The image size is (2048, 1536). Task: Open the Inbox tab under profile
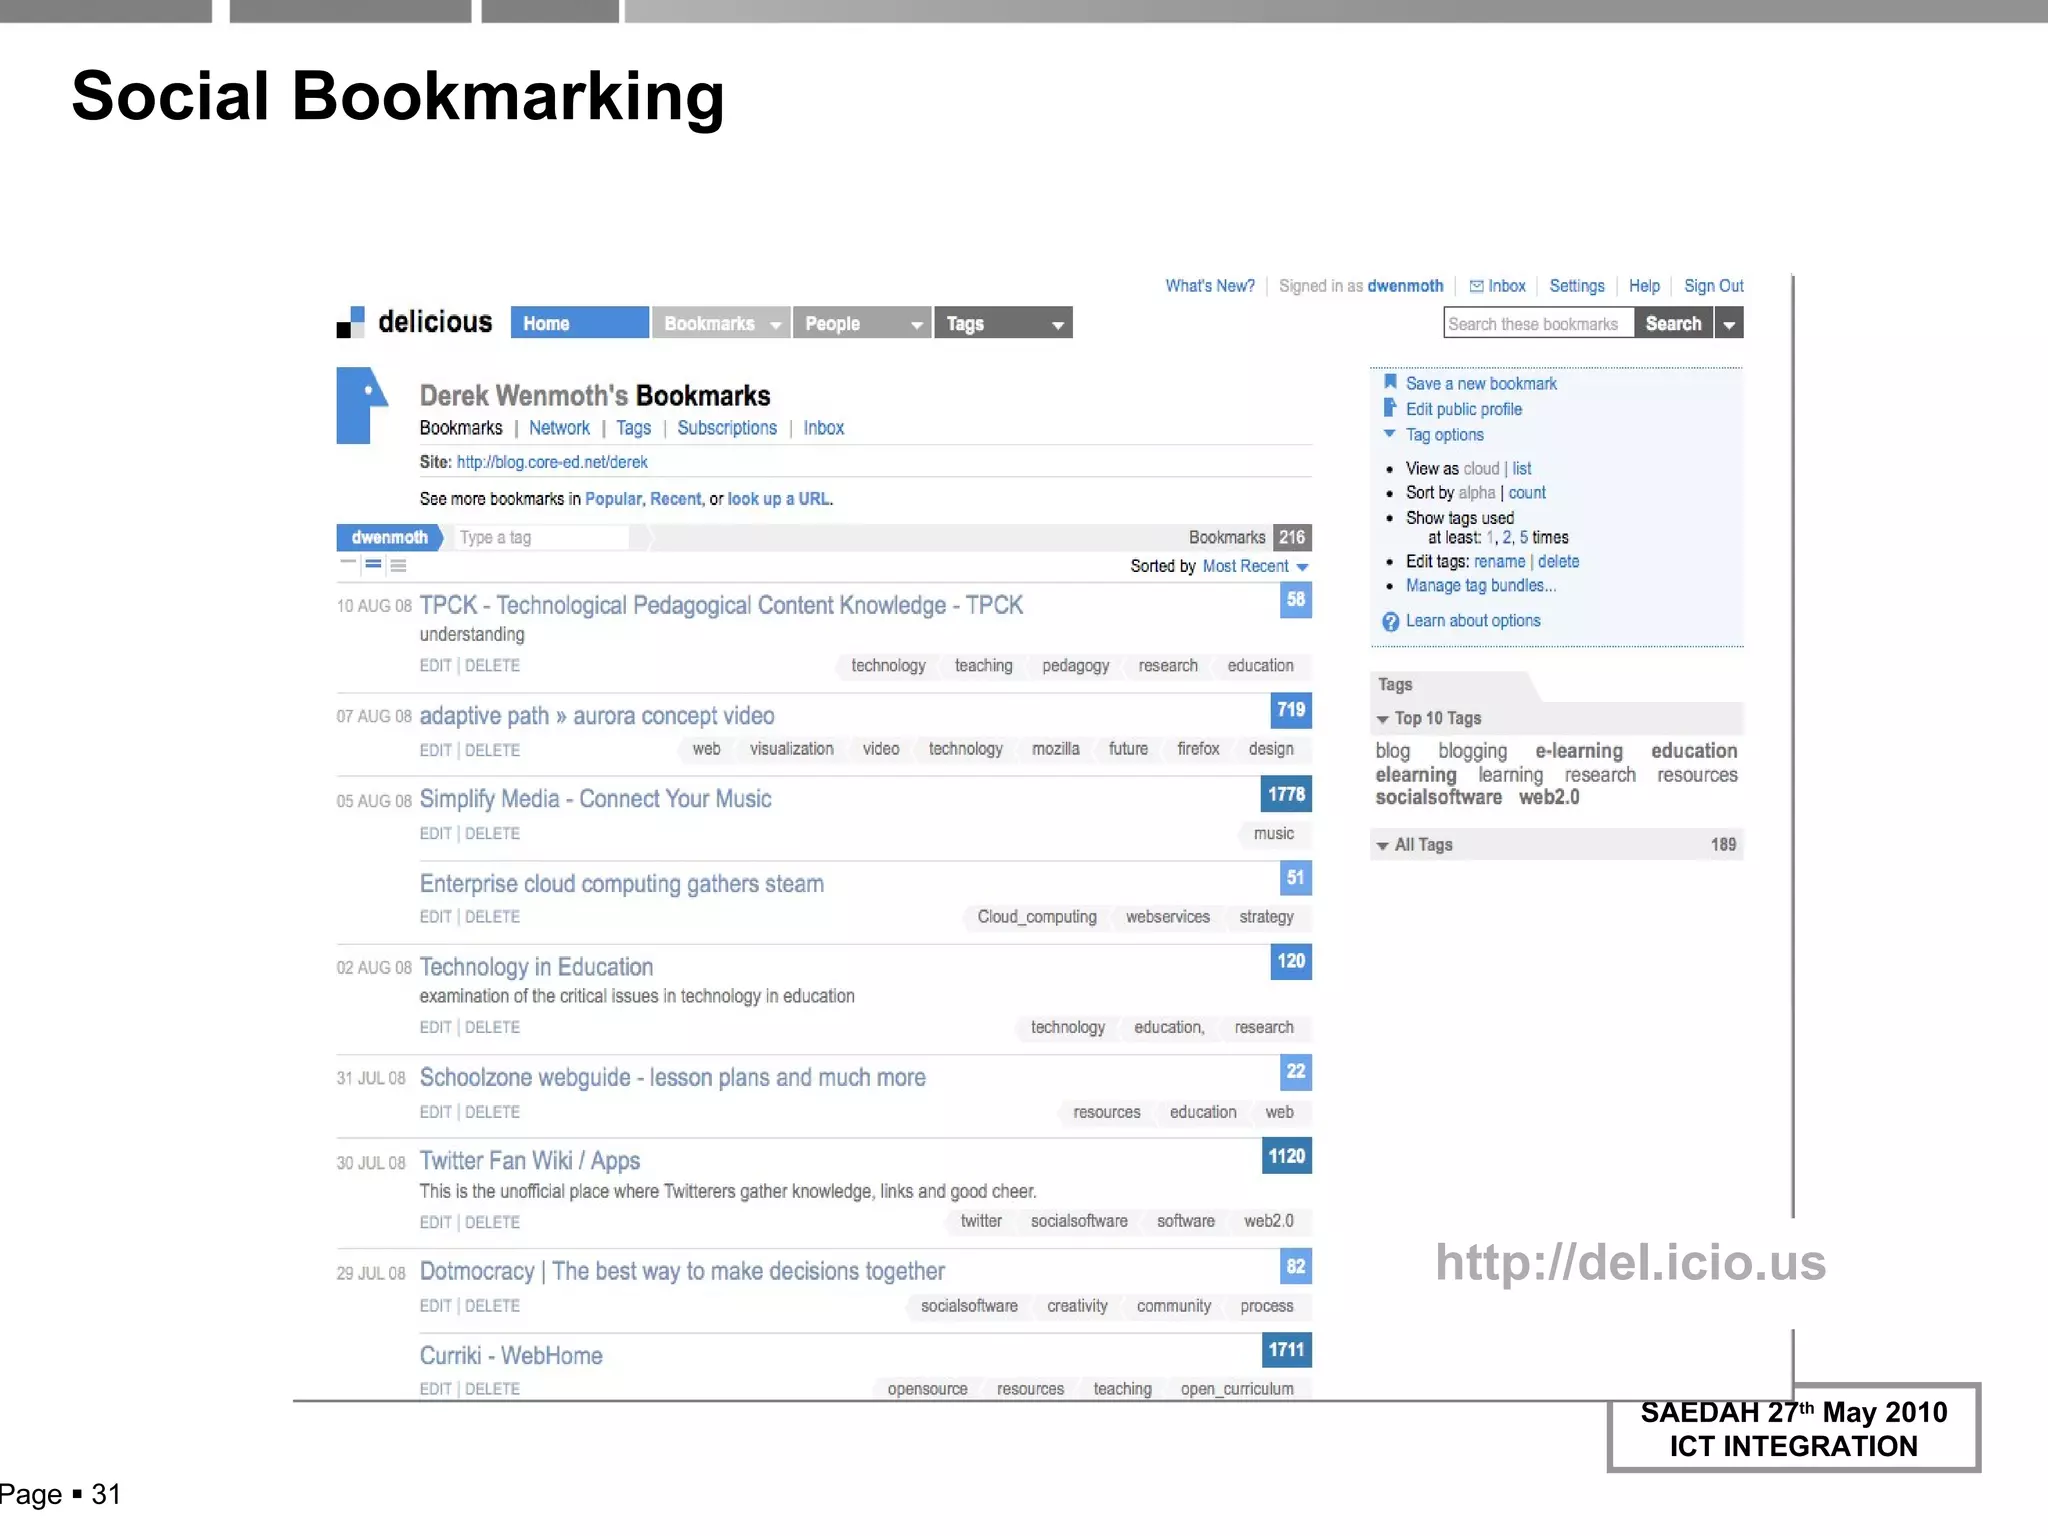point(823,428)
